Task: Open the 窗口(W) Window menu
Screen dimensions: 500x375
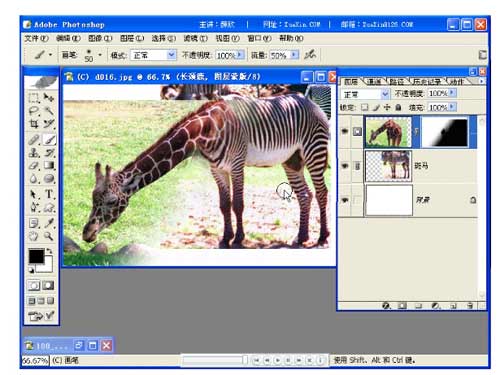Action: 259,39
